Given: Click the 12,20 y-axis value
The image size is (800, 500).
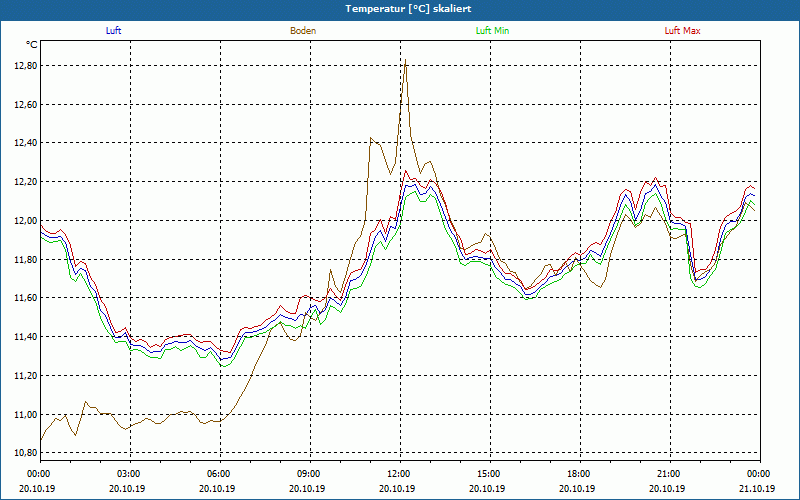Looking at the screenshot, I should tap(26, 182).
